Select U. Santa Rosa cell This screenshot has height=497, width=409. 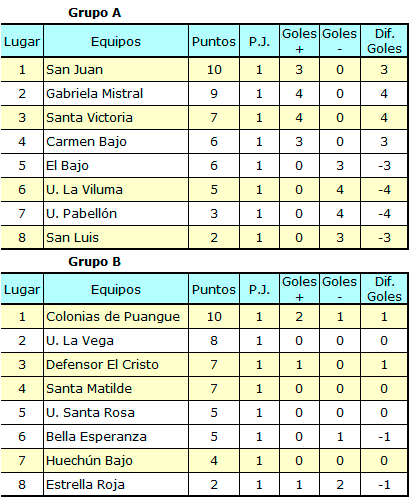[x=116, y=413]
